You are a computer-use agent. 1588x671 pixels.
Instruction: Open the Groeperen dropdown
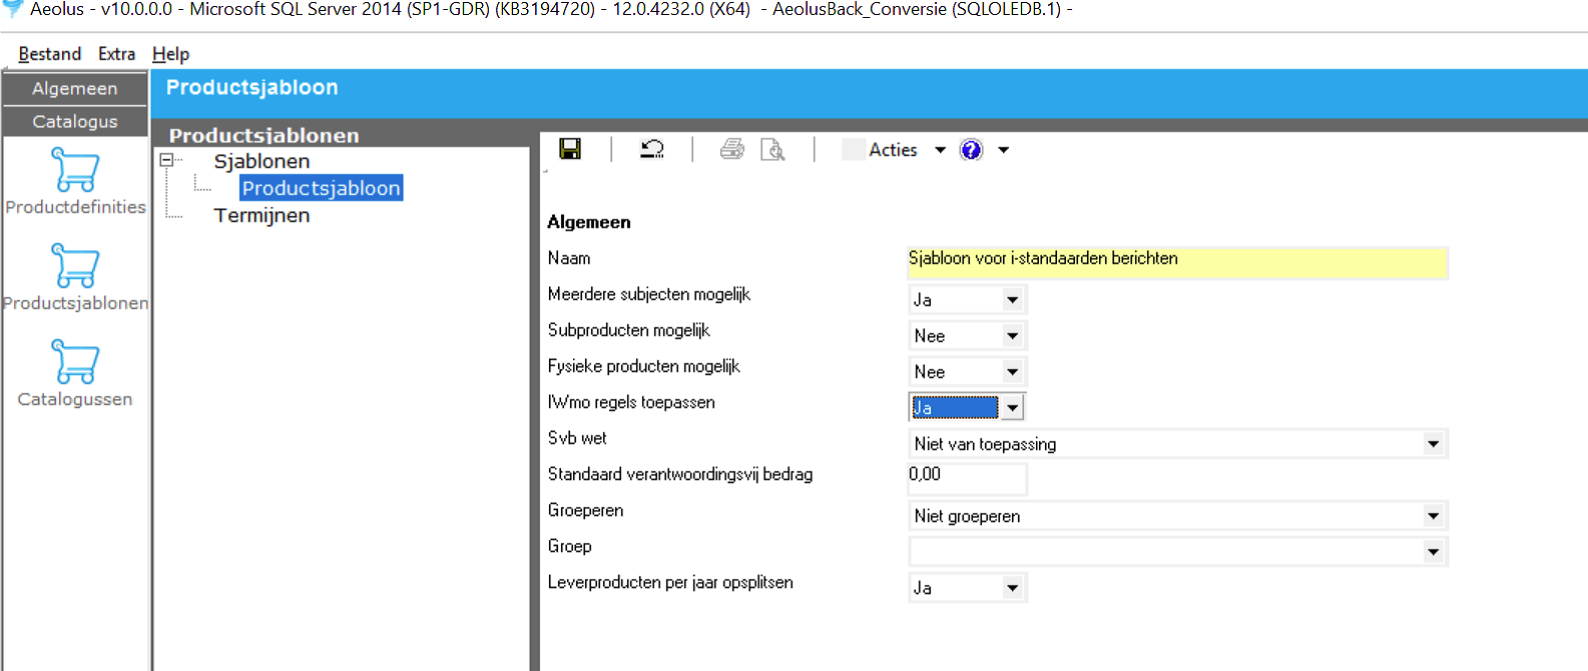pyautogui.click(x=1433, y=516)
